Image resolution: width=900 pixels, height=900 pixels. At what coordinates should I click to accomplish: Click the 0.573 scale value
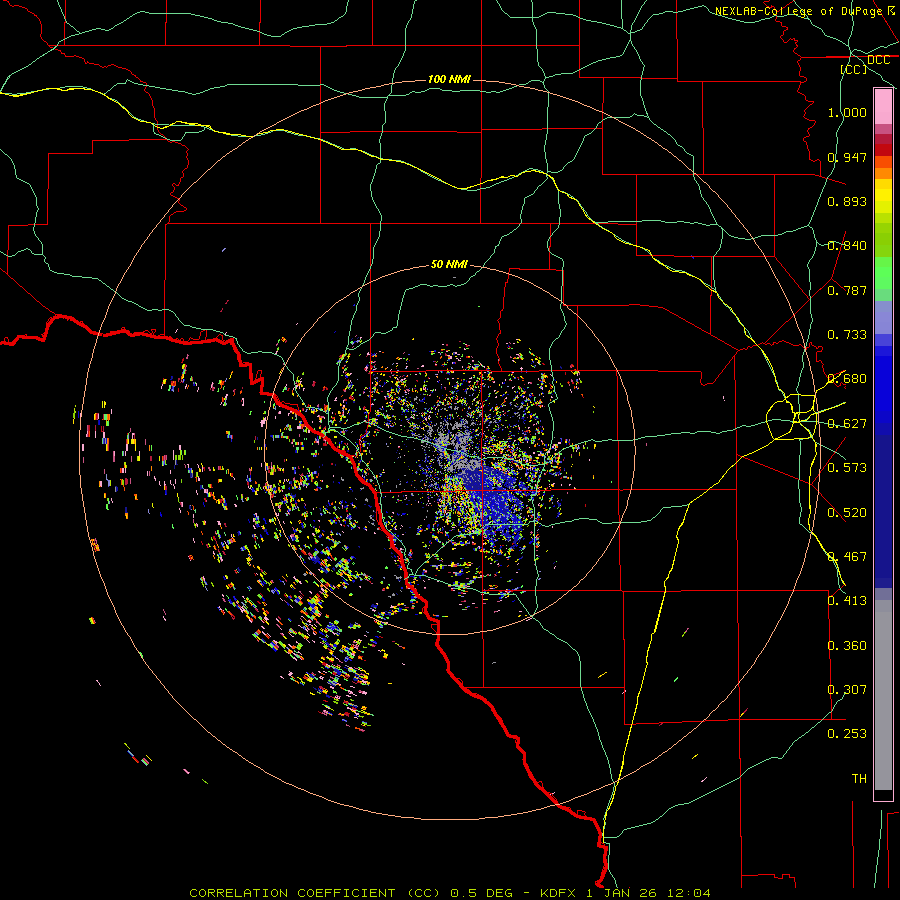click(847, 468)
